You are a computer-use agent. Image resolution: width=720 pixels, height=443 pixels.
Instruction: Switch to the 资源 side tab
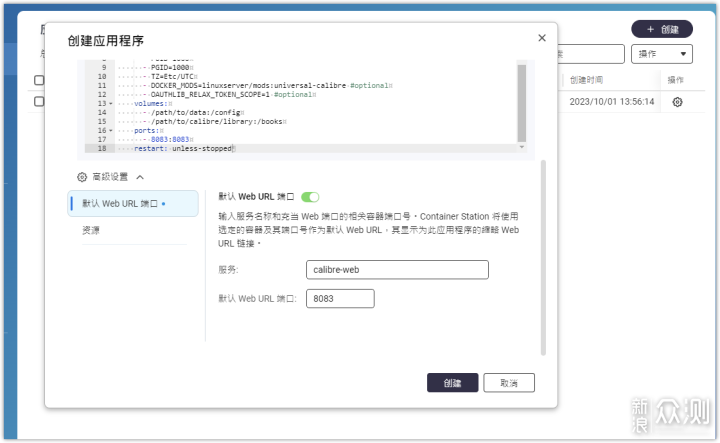[91, 231]
